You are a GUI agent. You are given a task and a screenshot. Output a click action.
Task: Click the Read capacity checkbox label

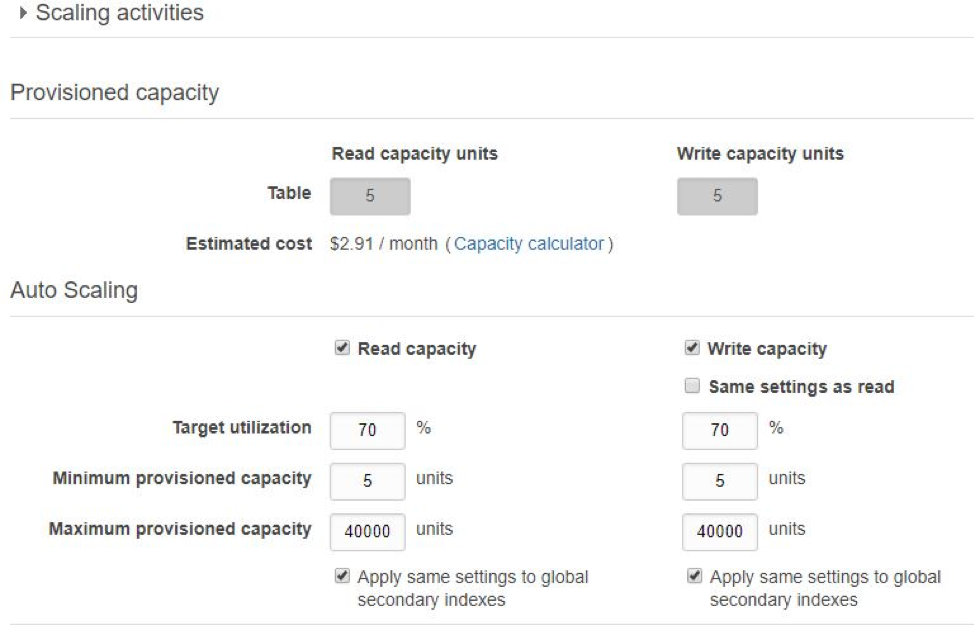pos(417,349)
